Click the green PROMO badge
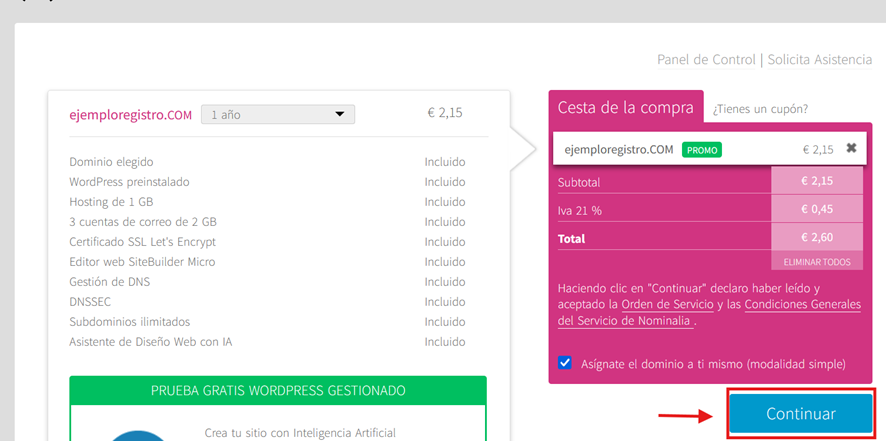Screen dimensions: 886x441 coord(702,150)
